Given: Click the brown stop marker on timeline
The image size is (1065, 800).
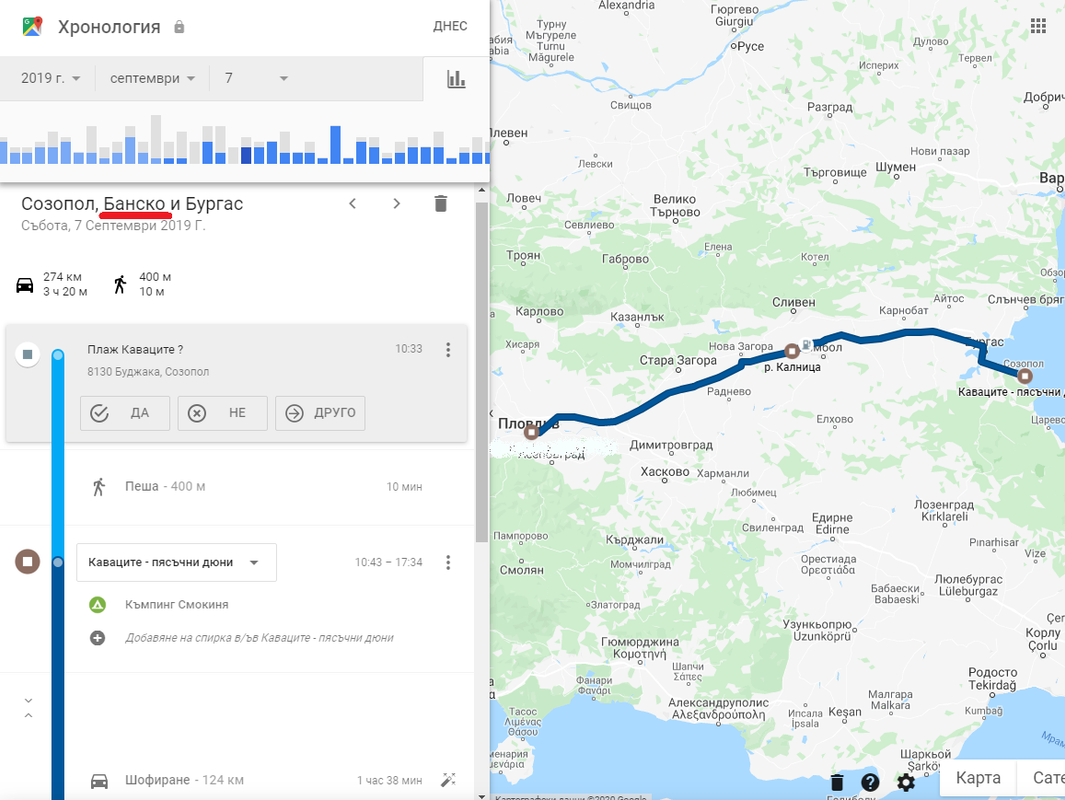Looking at the screenshot, I should tap(28, 562).
